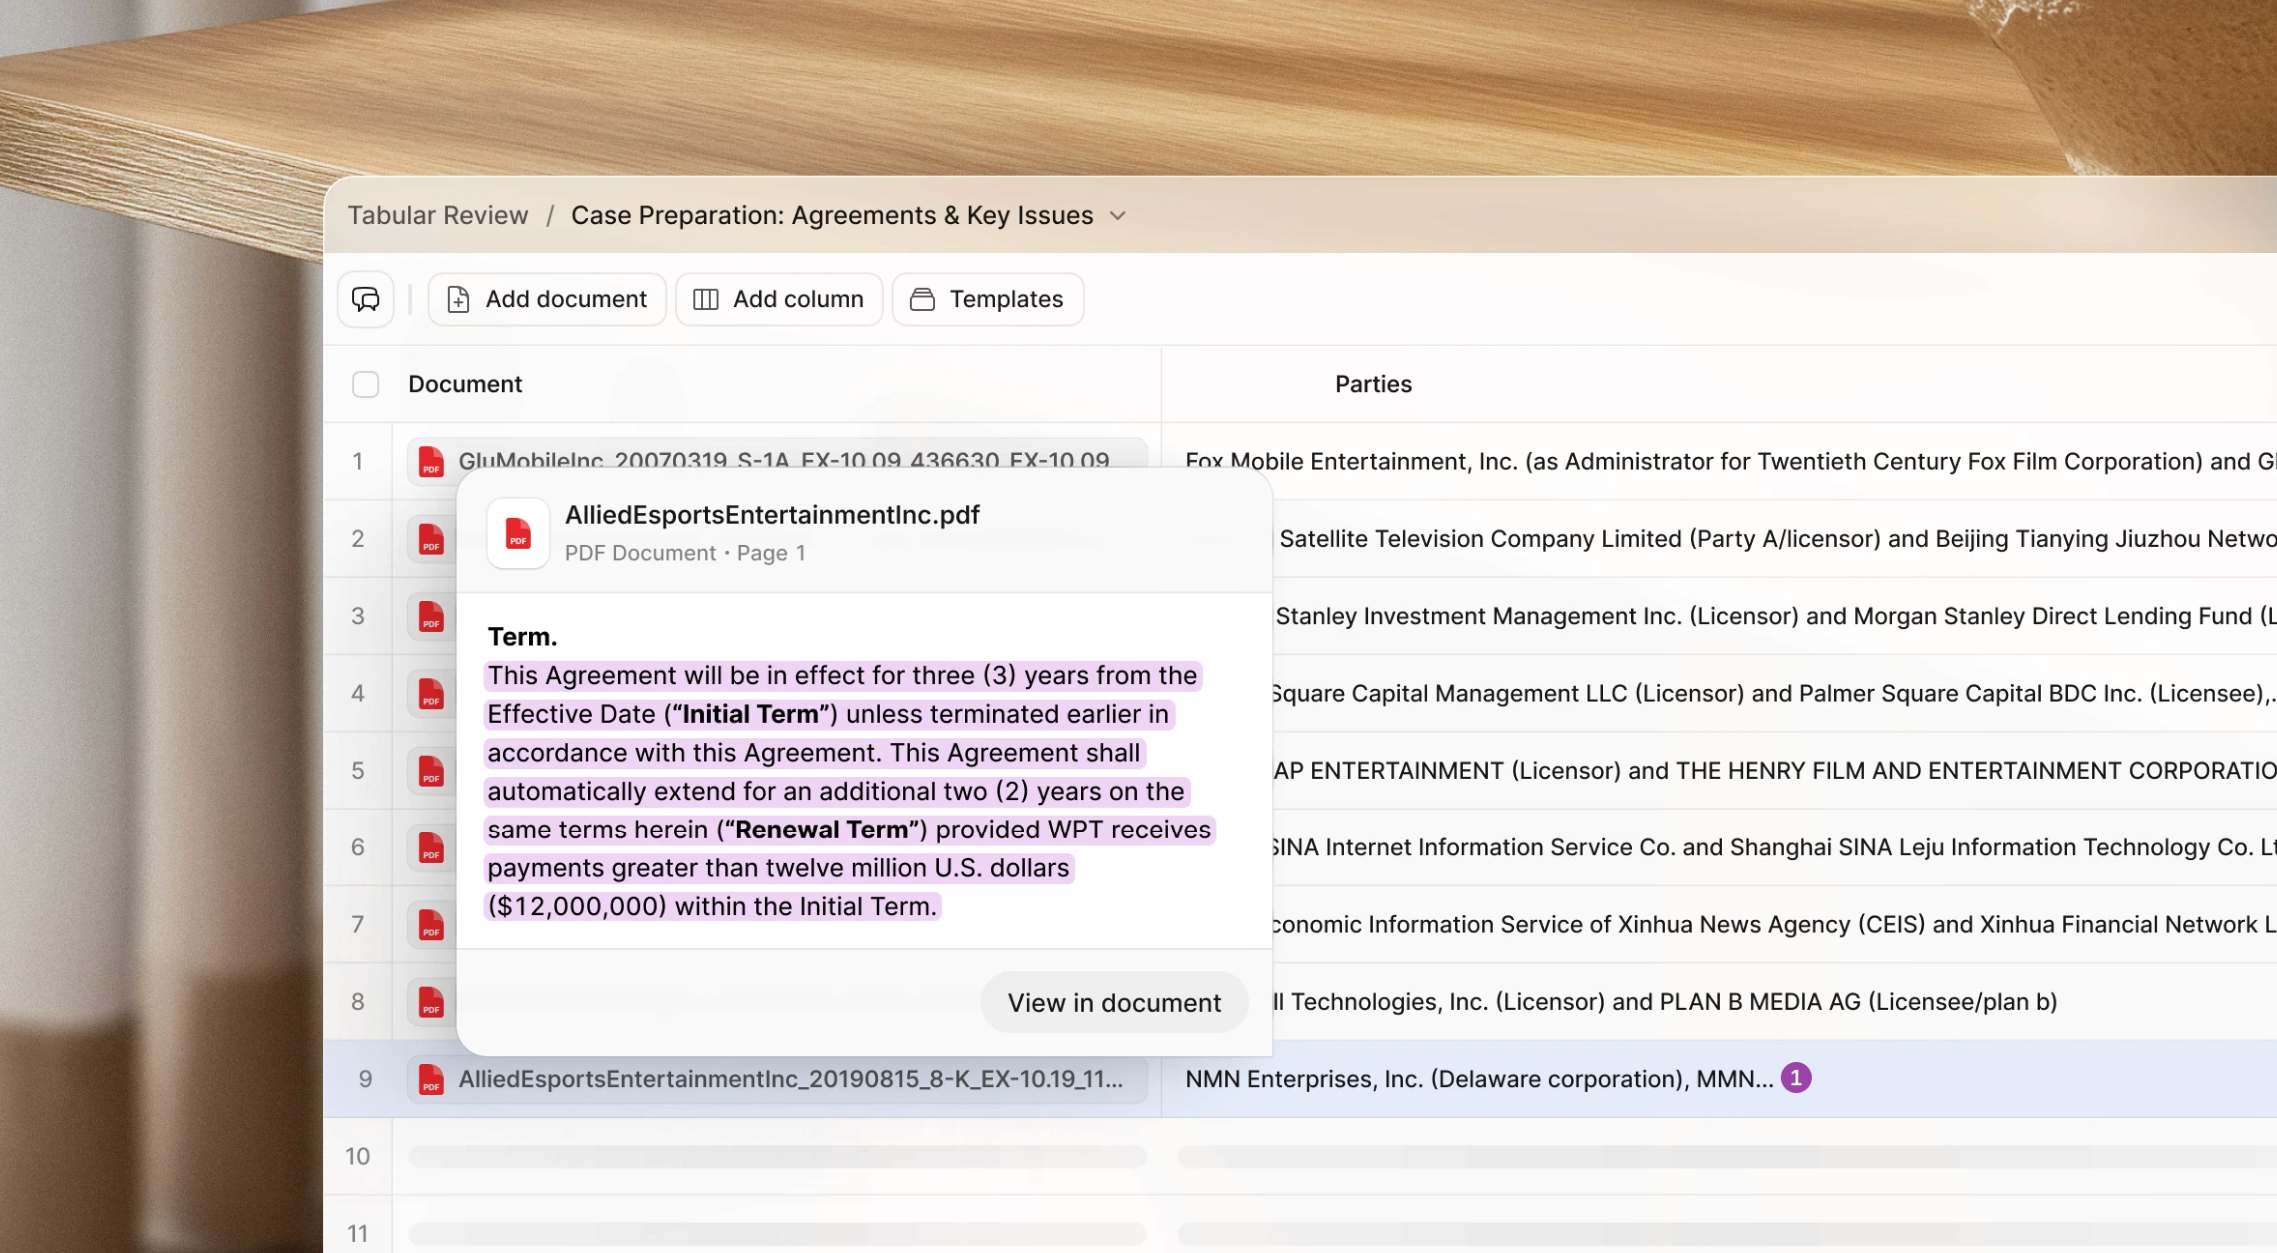Select the Parties column header
This screenshot has width=2277, height=1253.
tap(1373, 384)
